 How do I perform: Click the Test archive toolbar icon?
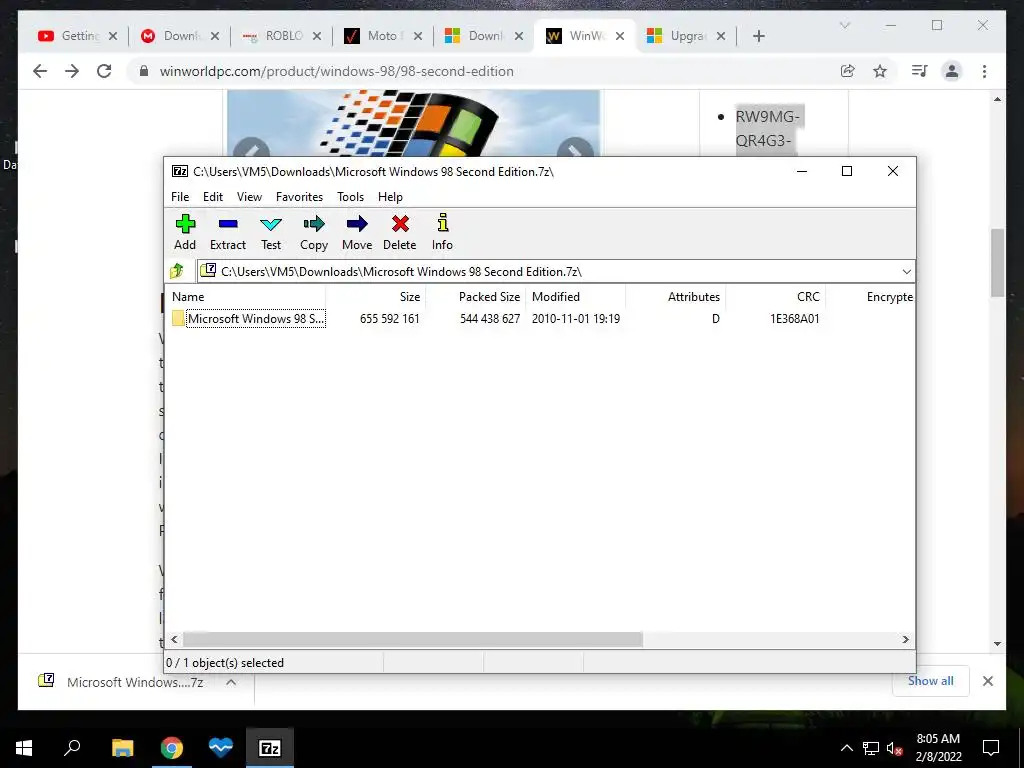pos(271,232)
